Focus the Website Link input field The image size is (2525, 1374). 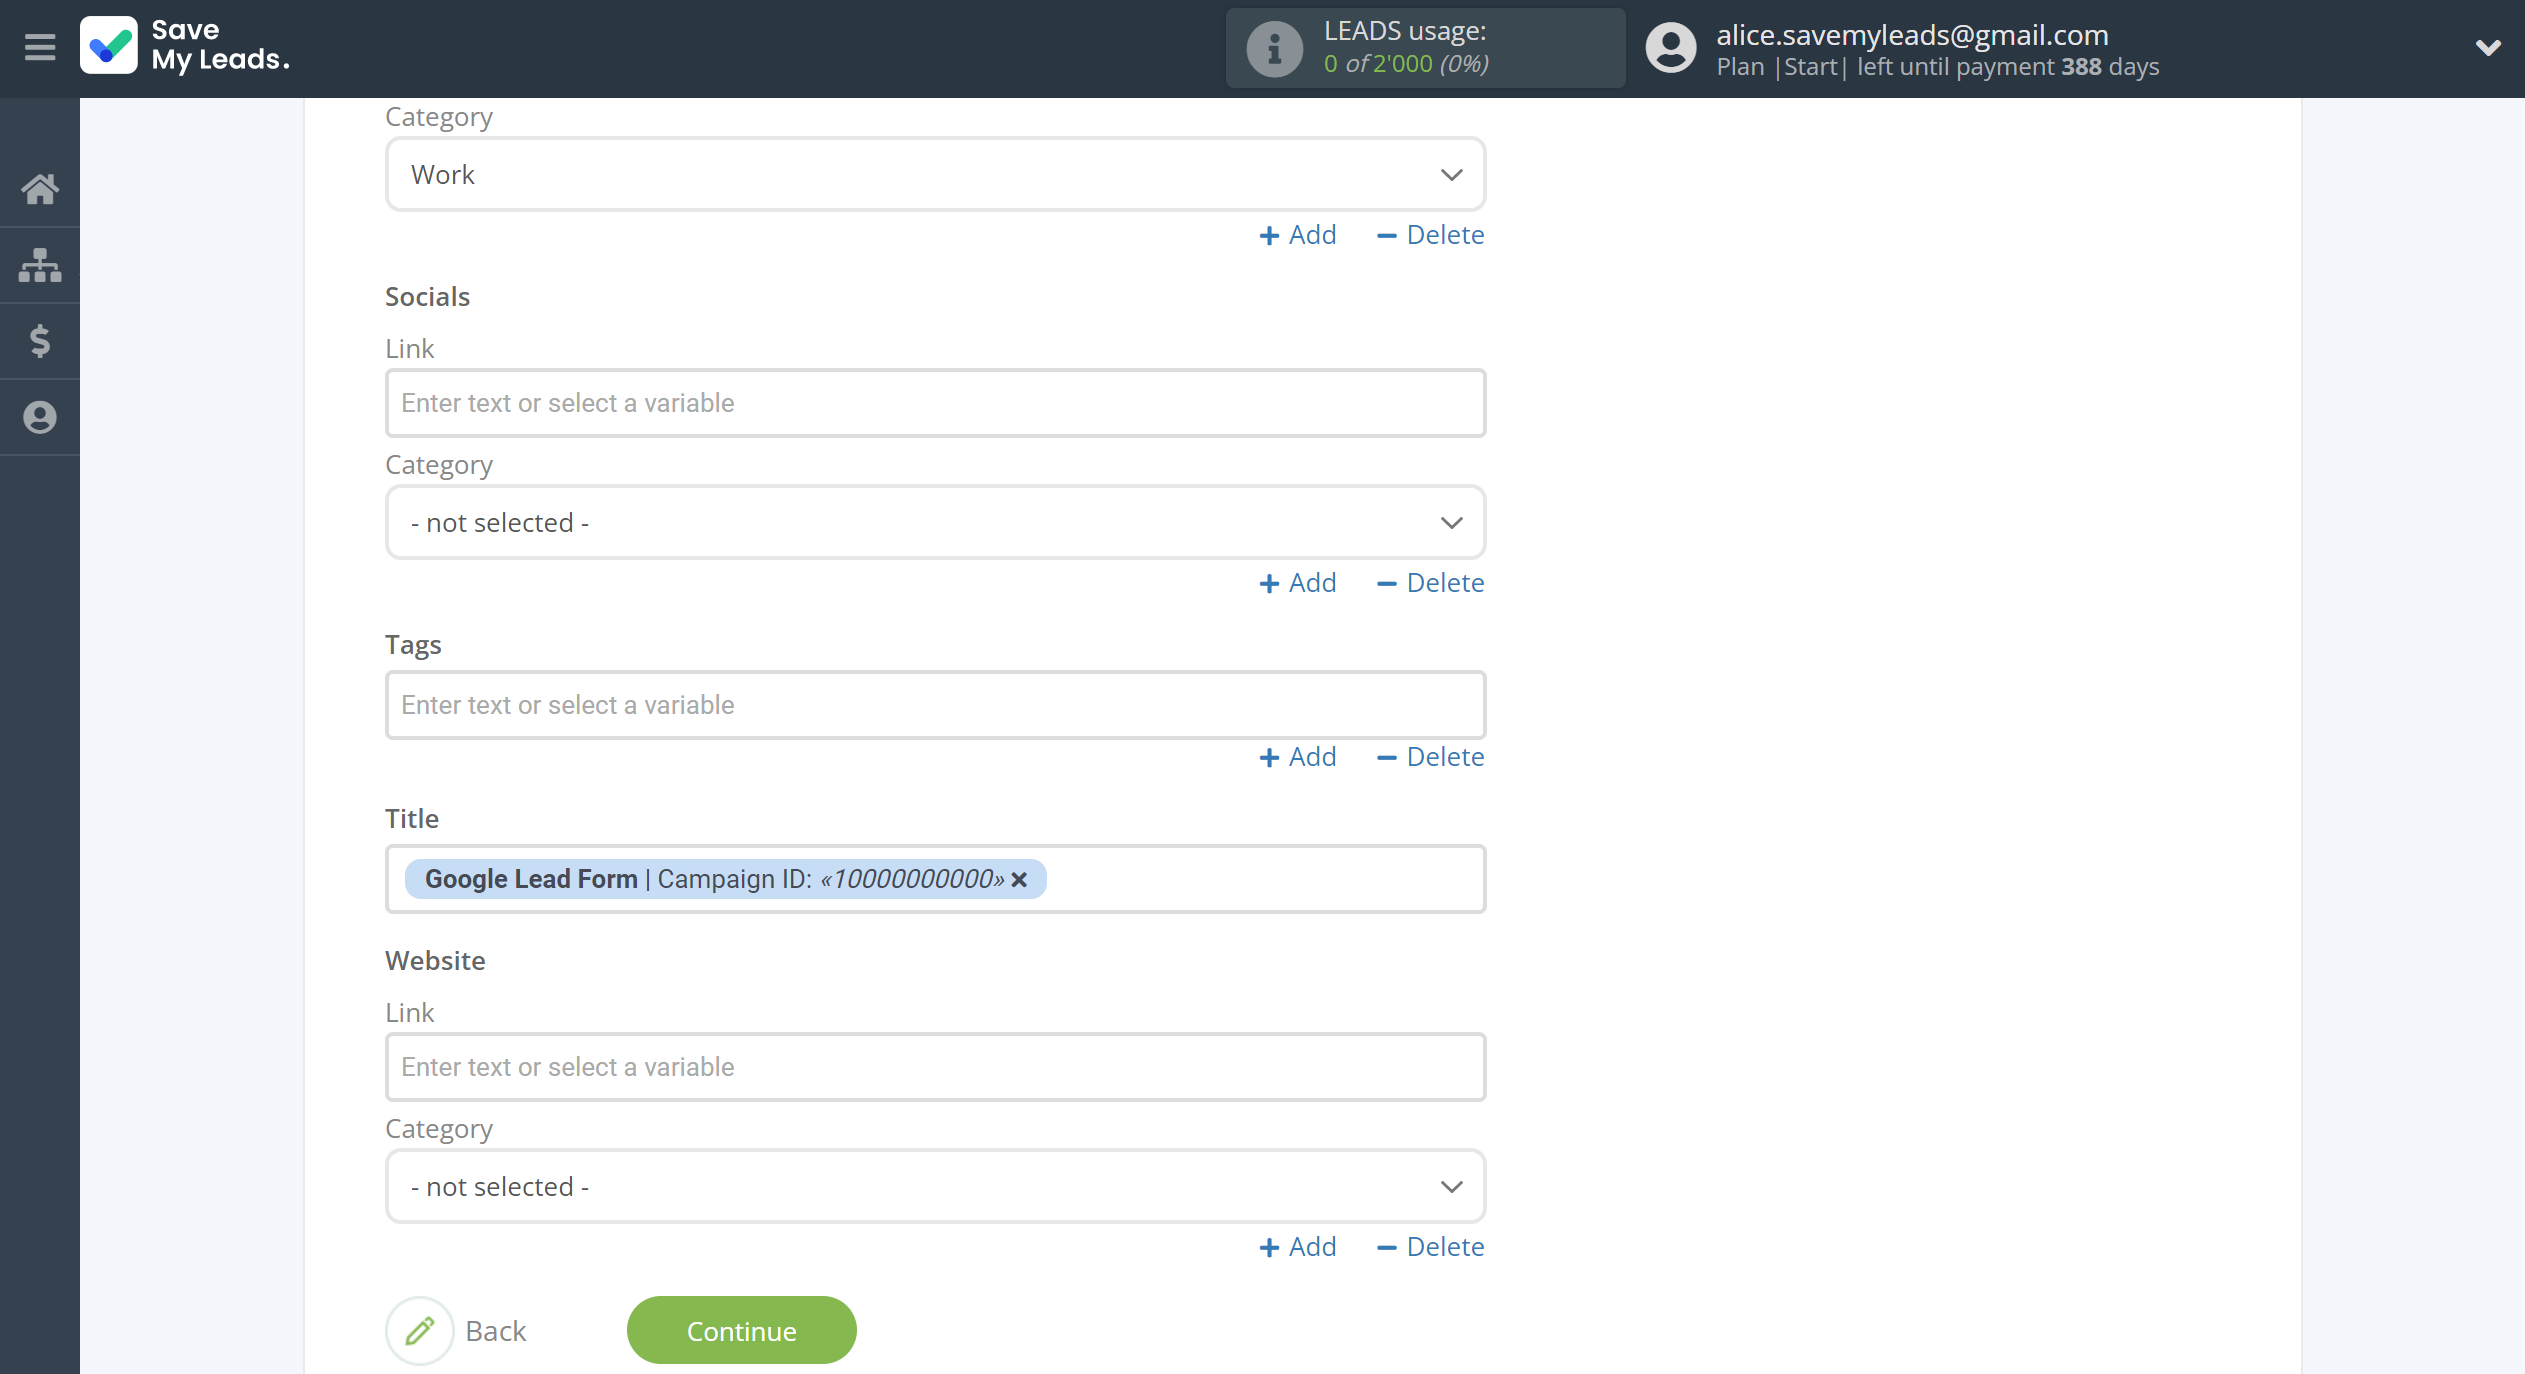coord(936,1067)
